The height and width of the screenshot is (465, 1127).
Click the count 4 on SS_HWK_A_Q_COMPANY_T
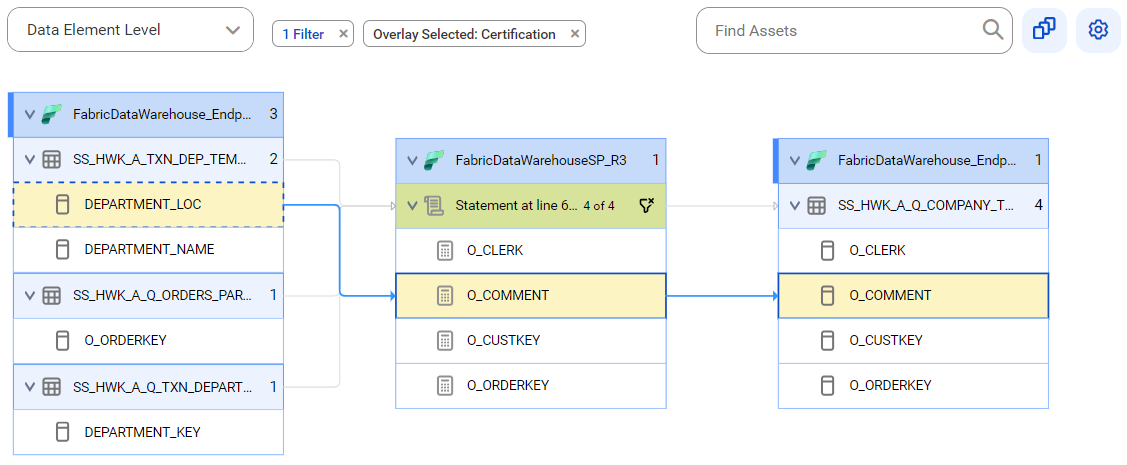pos(1038,205)
